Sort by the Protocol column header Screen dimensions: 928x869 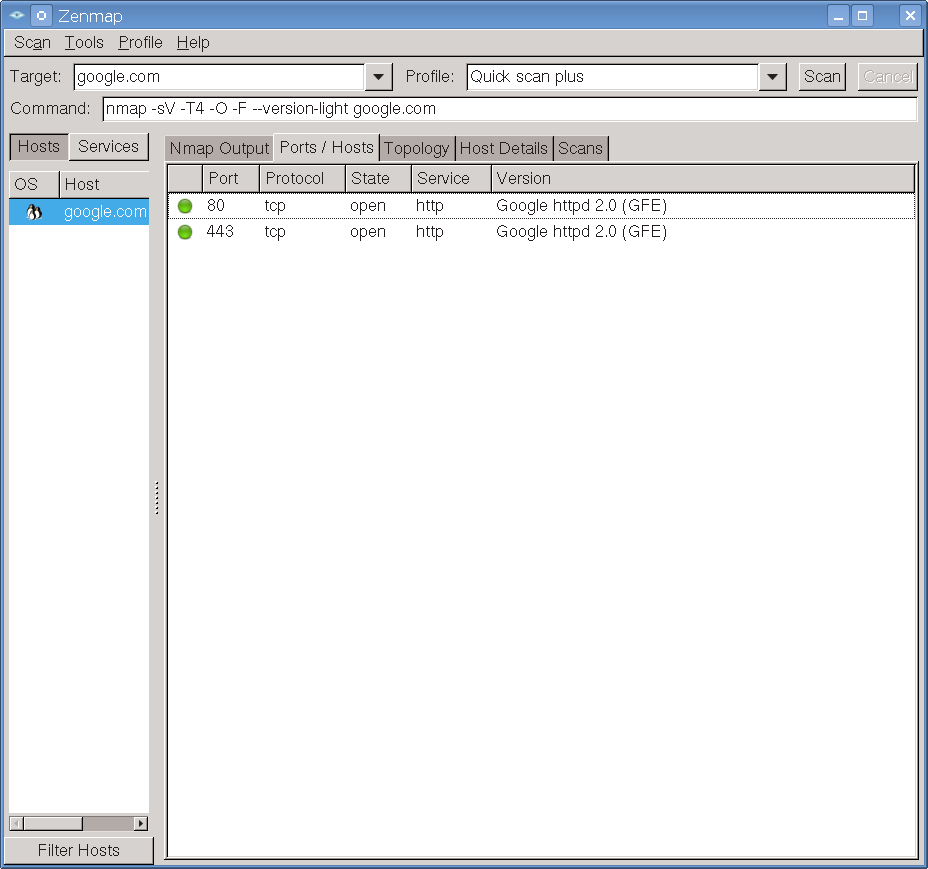[x=302, y=179]
